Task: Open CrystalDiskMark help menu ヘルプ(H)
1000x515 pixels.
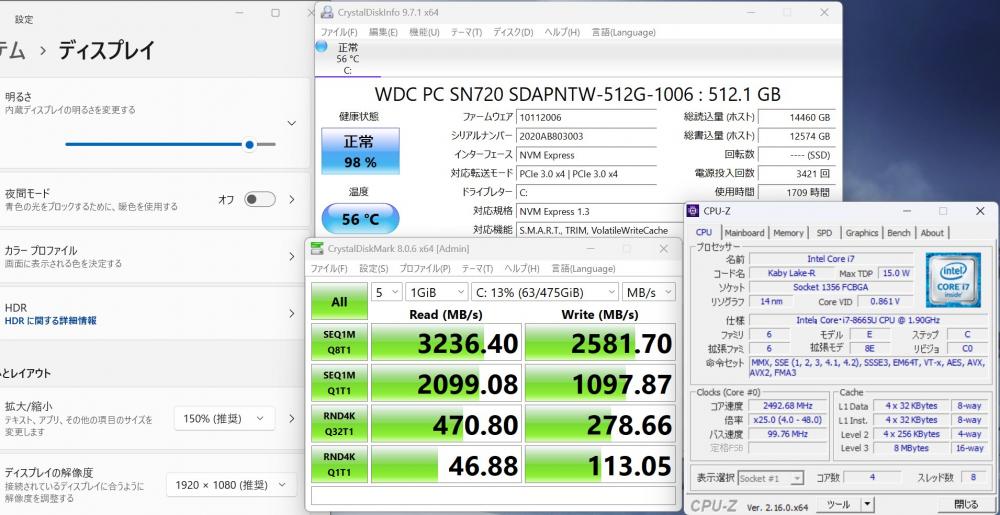Action: click(x=522, y=268)
